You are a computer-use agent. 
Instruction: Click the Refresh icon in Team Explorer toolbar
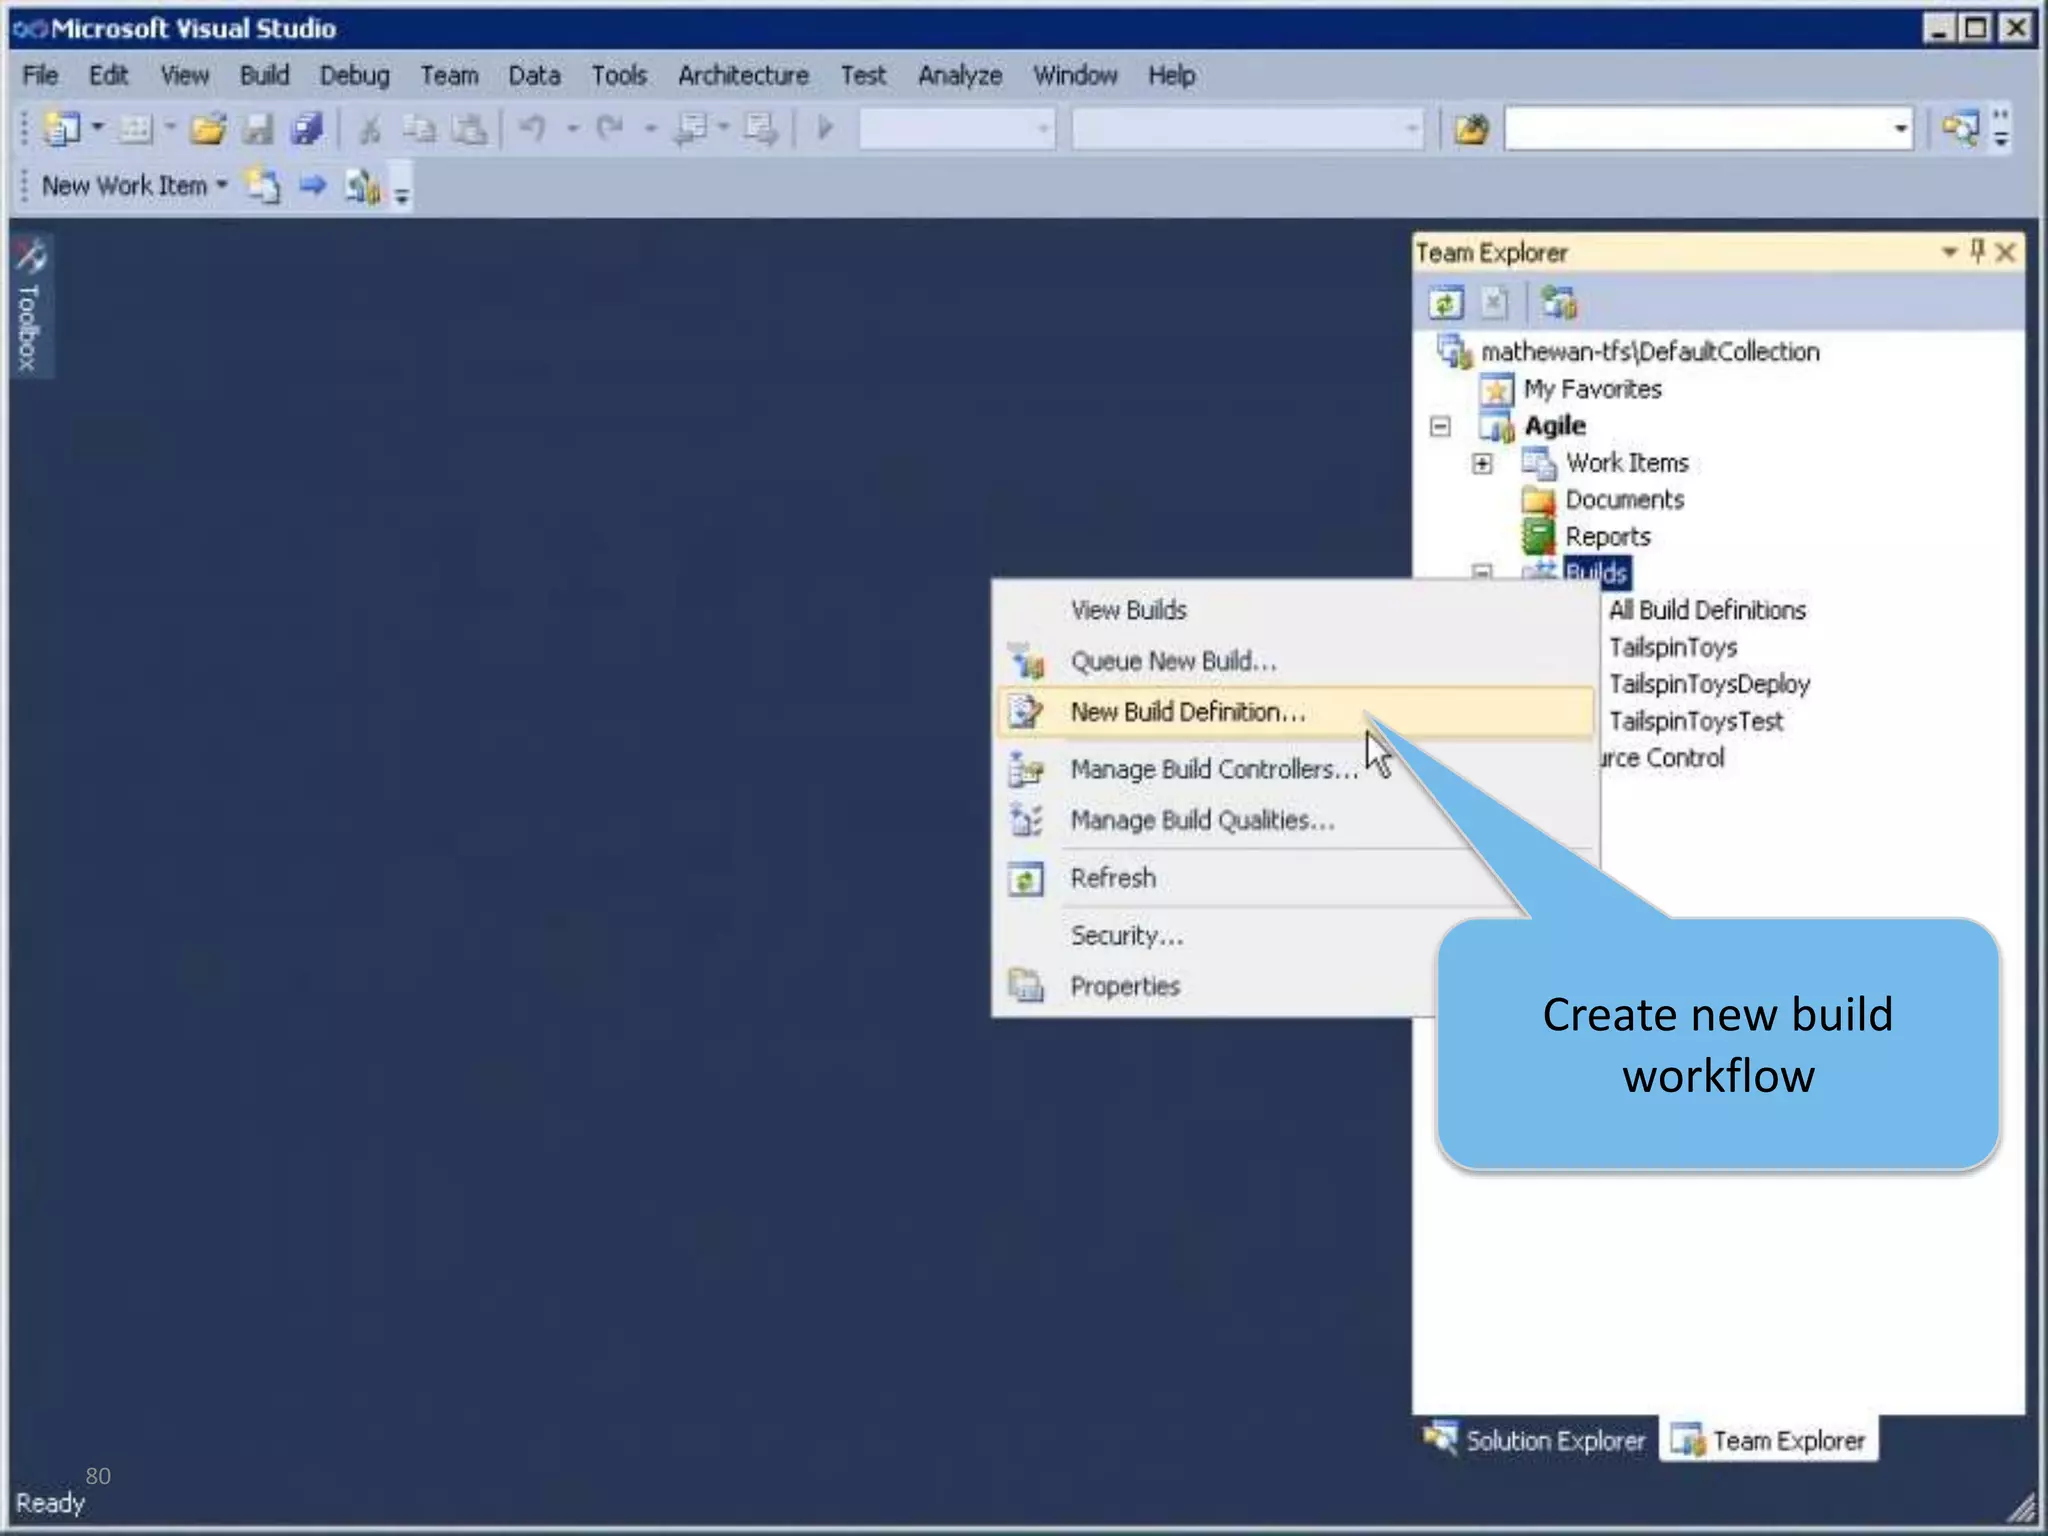(x=1445, y=302)
